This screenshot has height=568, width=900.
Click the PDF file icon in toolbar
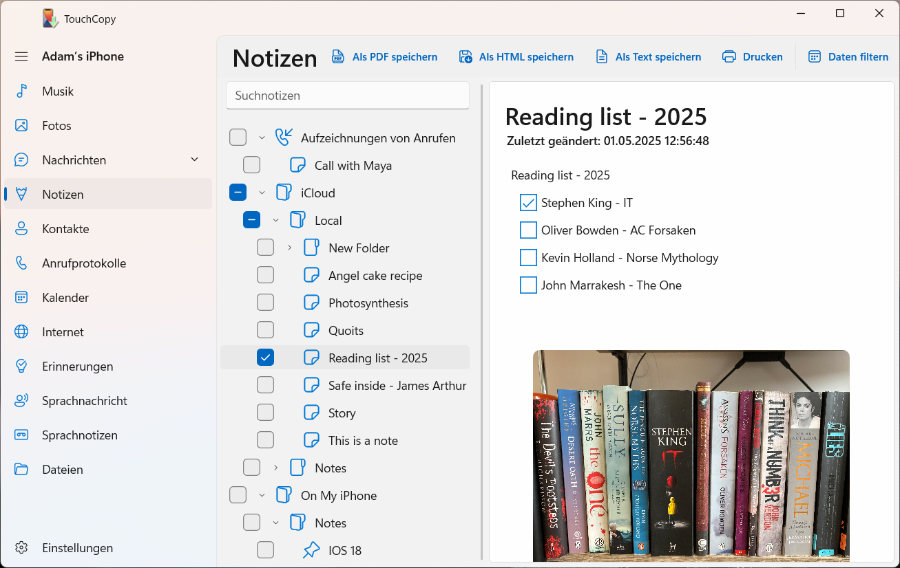click(338, 56)
